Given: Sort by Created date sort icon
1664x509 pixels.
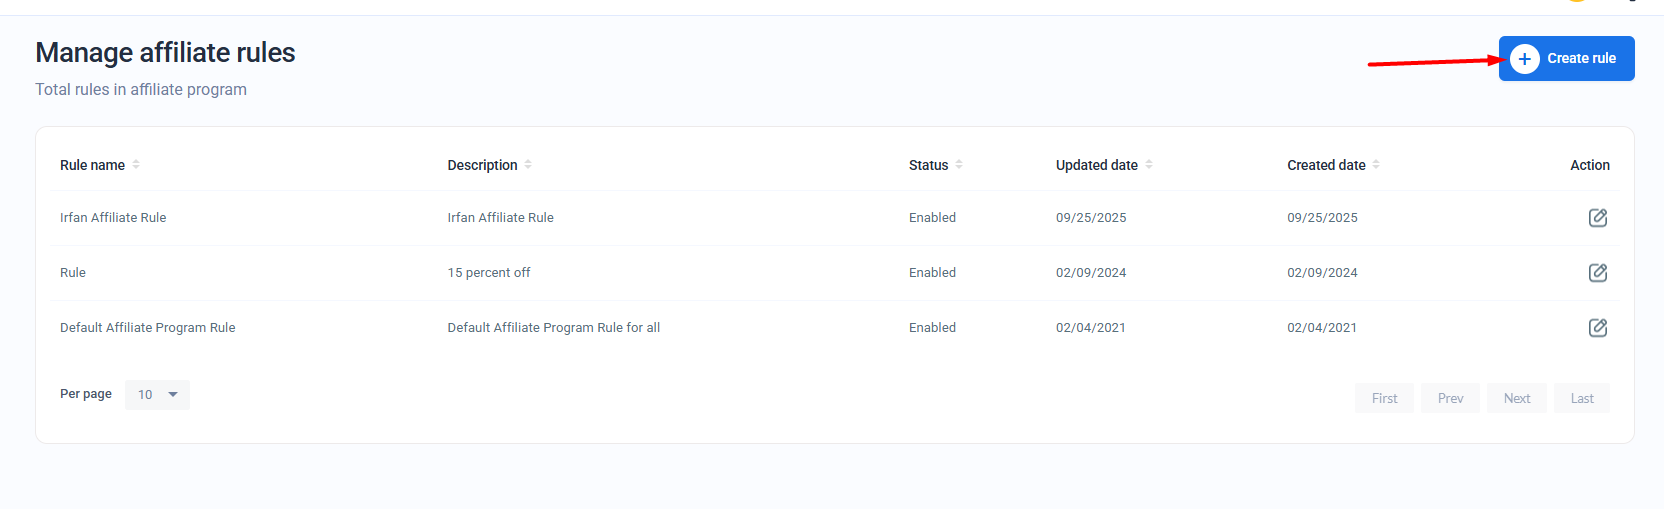Looking at the screenshot, I should [1376, 165].
